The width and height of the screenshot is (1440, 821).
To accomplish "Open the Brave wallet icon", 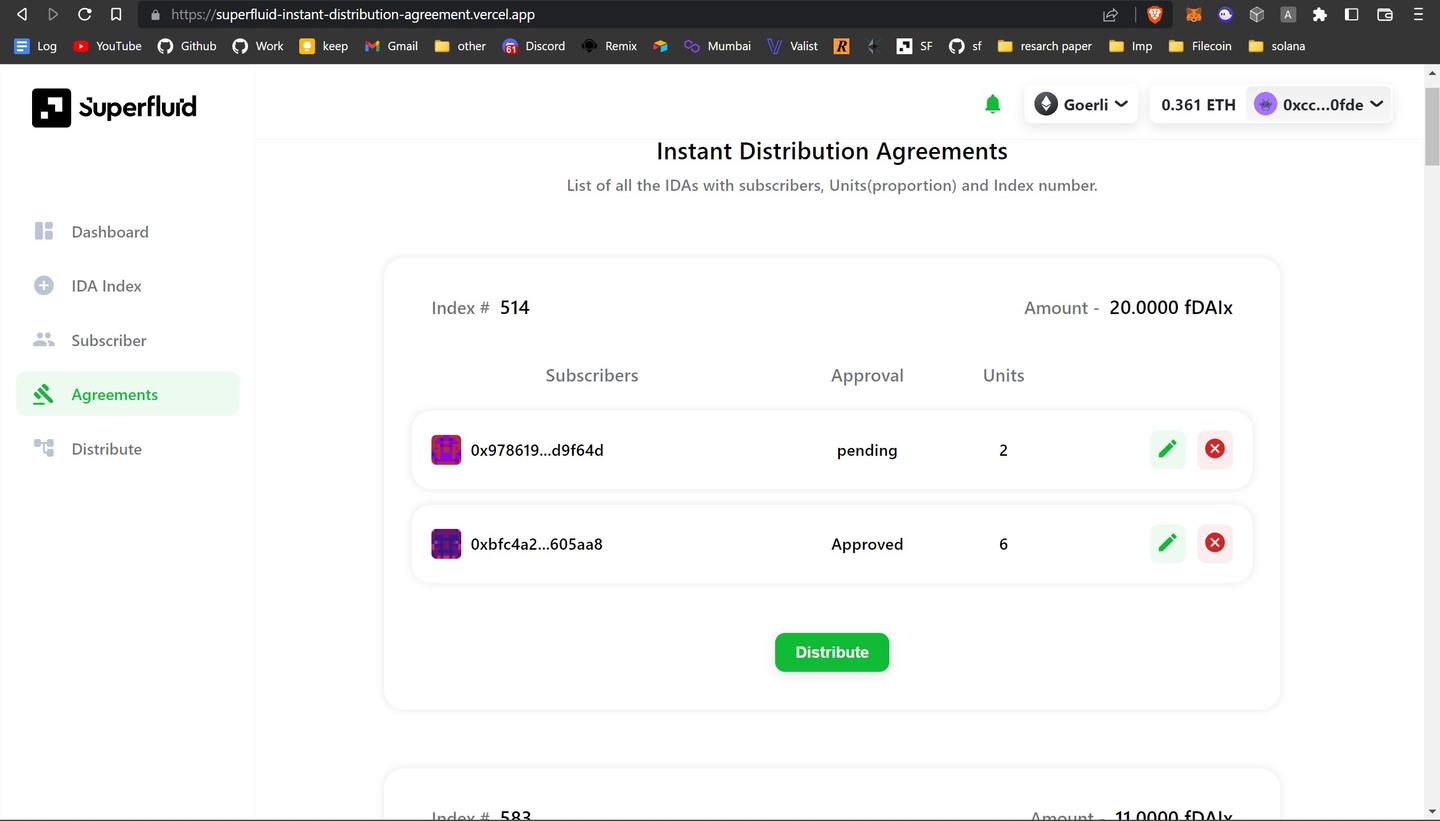I will pyautogui.click(x=1385, y=14).
